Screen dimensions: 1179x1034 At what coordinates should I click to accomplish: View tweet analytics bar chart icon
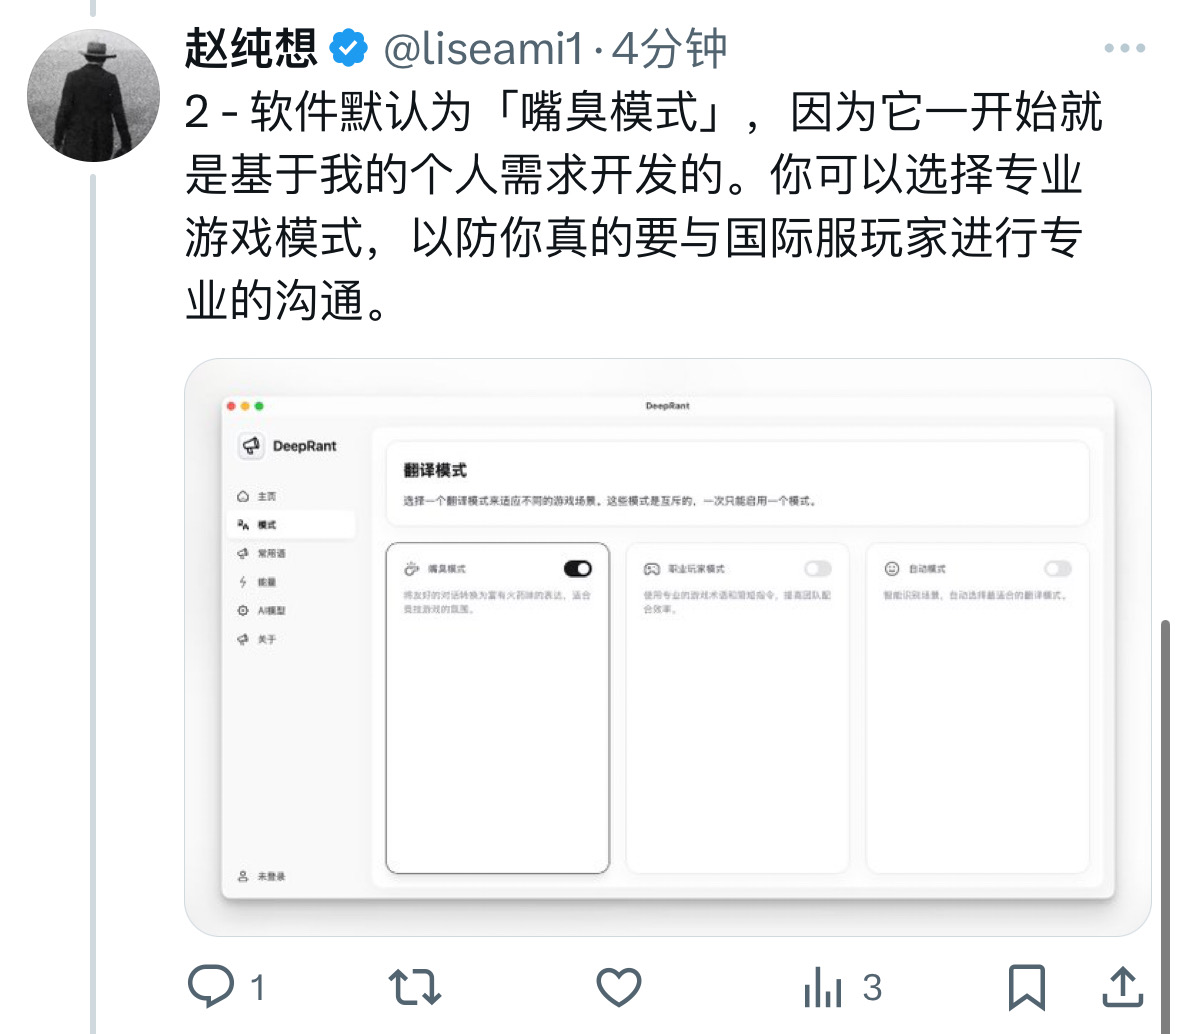click(x=823, y=987)
